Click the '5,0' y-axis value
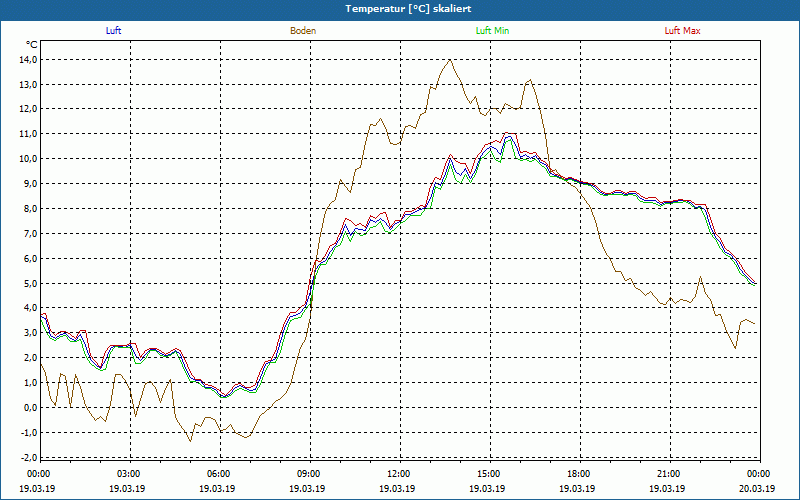 [31, 284]
